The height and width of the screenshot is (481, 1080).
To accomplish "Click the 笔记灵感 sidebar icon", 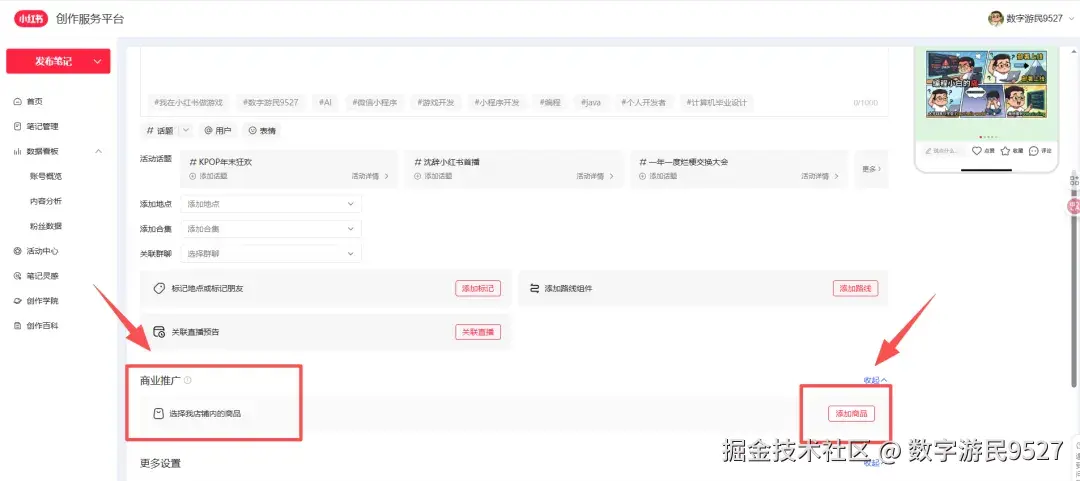I will (x=18, y=276).
